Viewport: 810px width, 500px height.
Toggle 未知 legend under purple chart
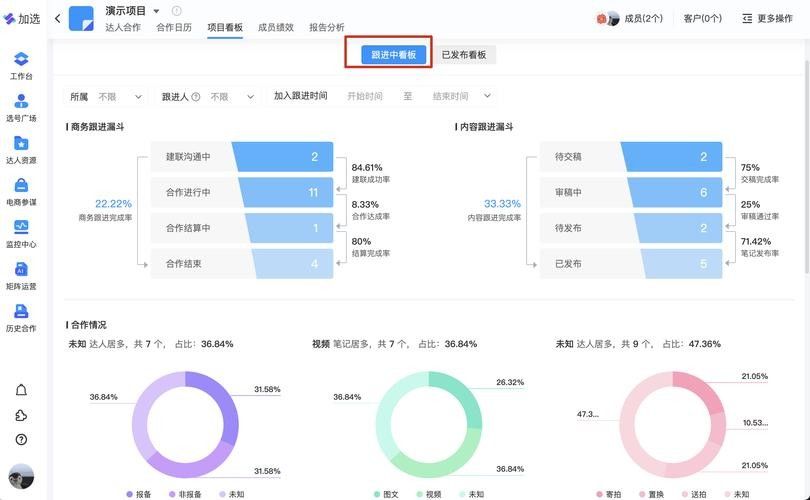tap(231, 494)
